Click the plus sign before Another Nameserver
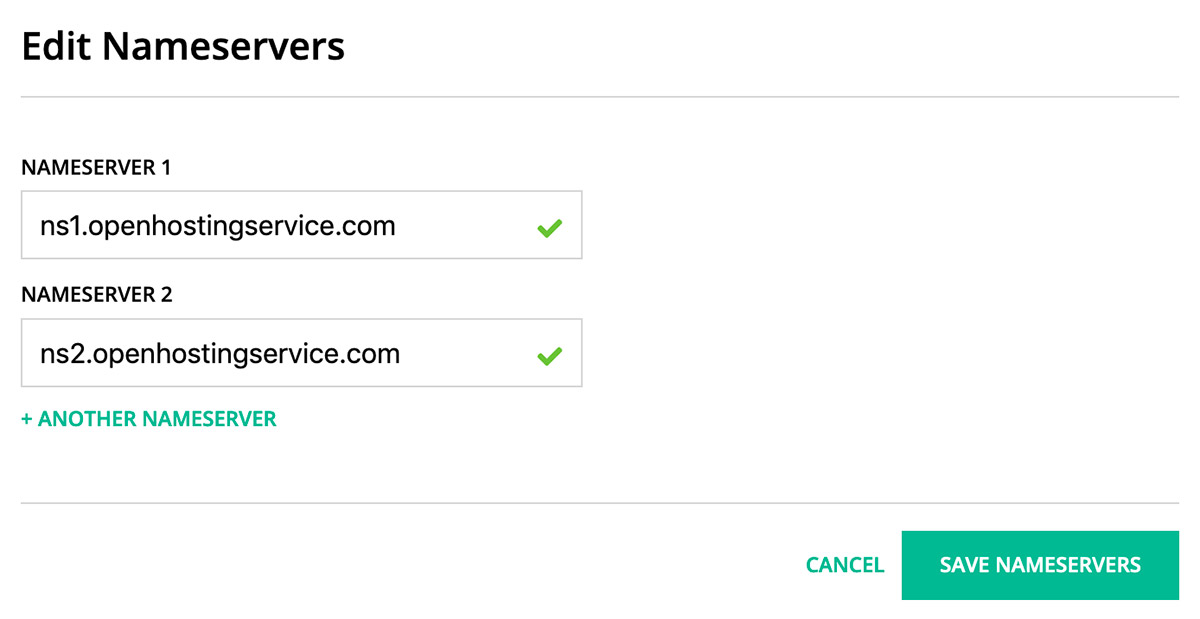Viewport: 1200px width, 619px height. (26, 419)
